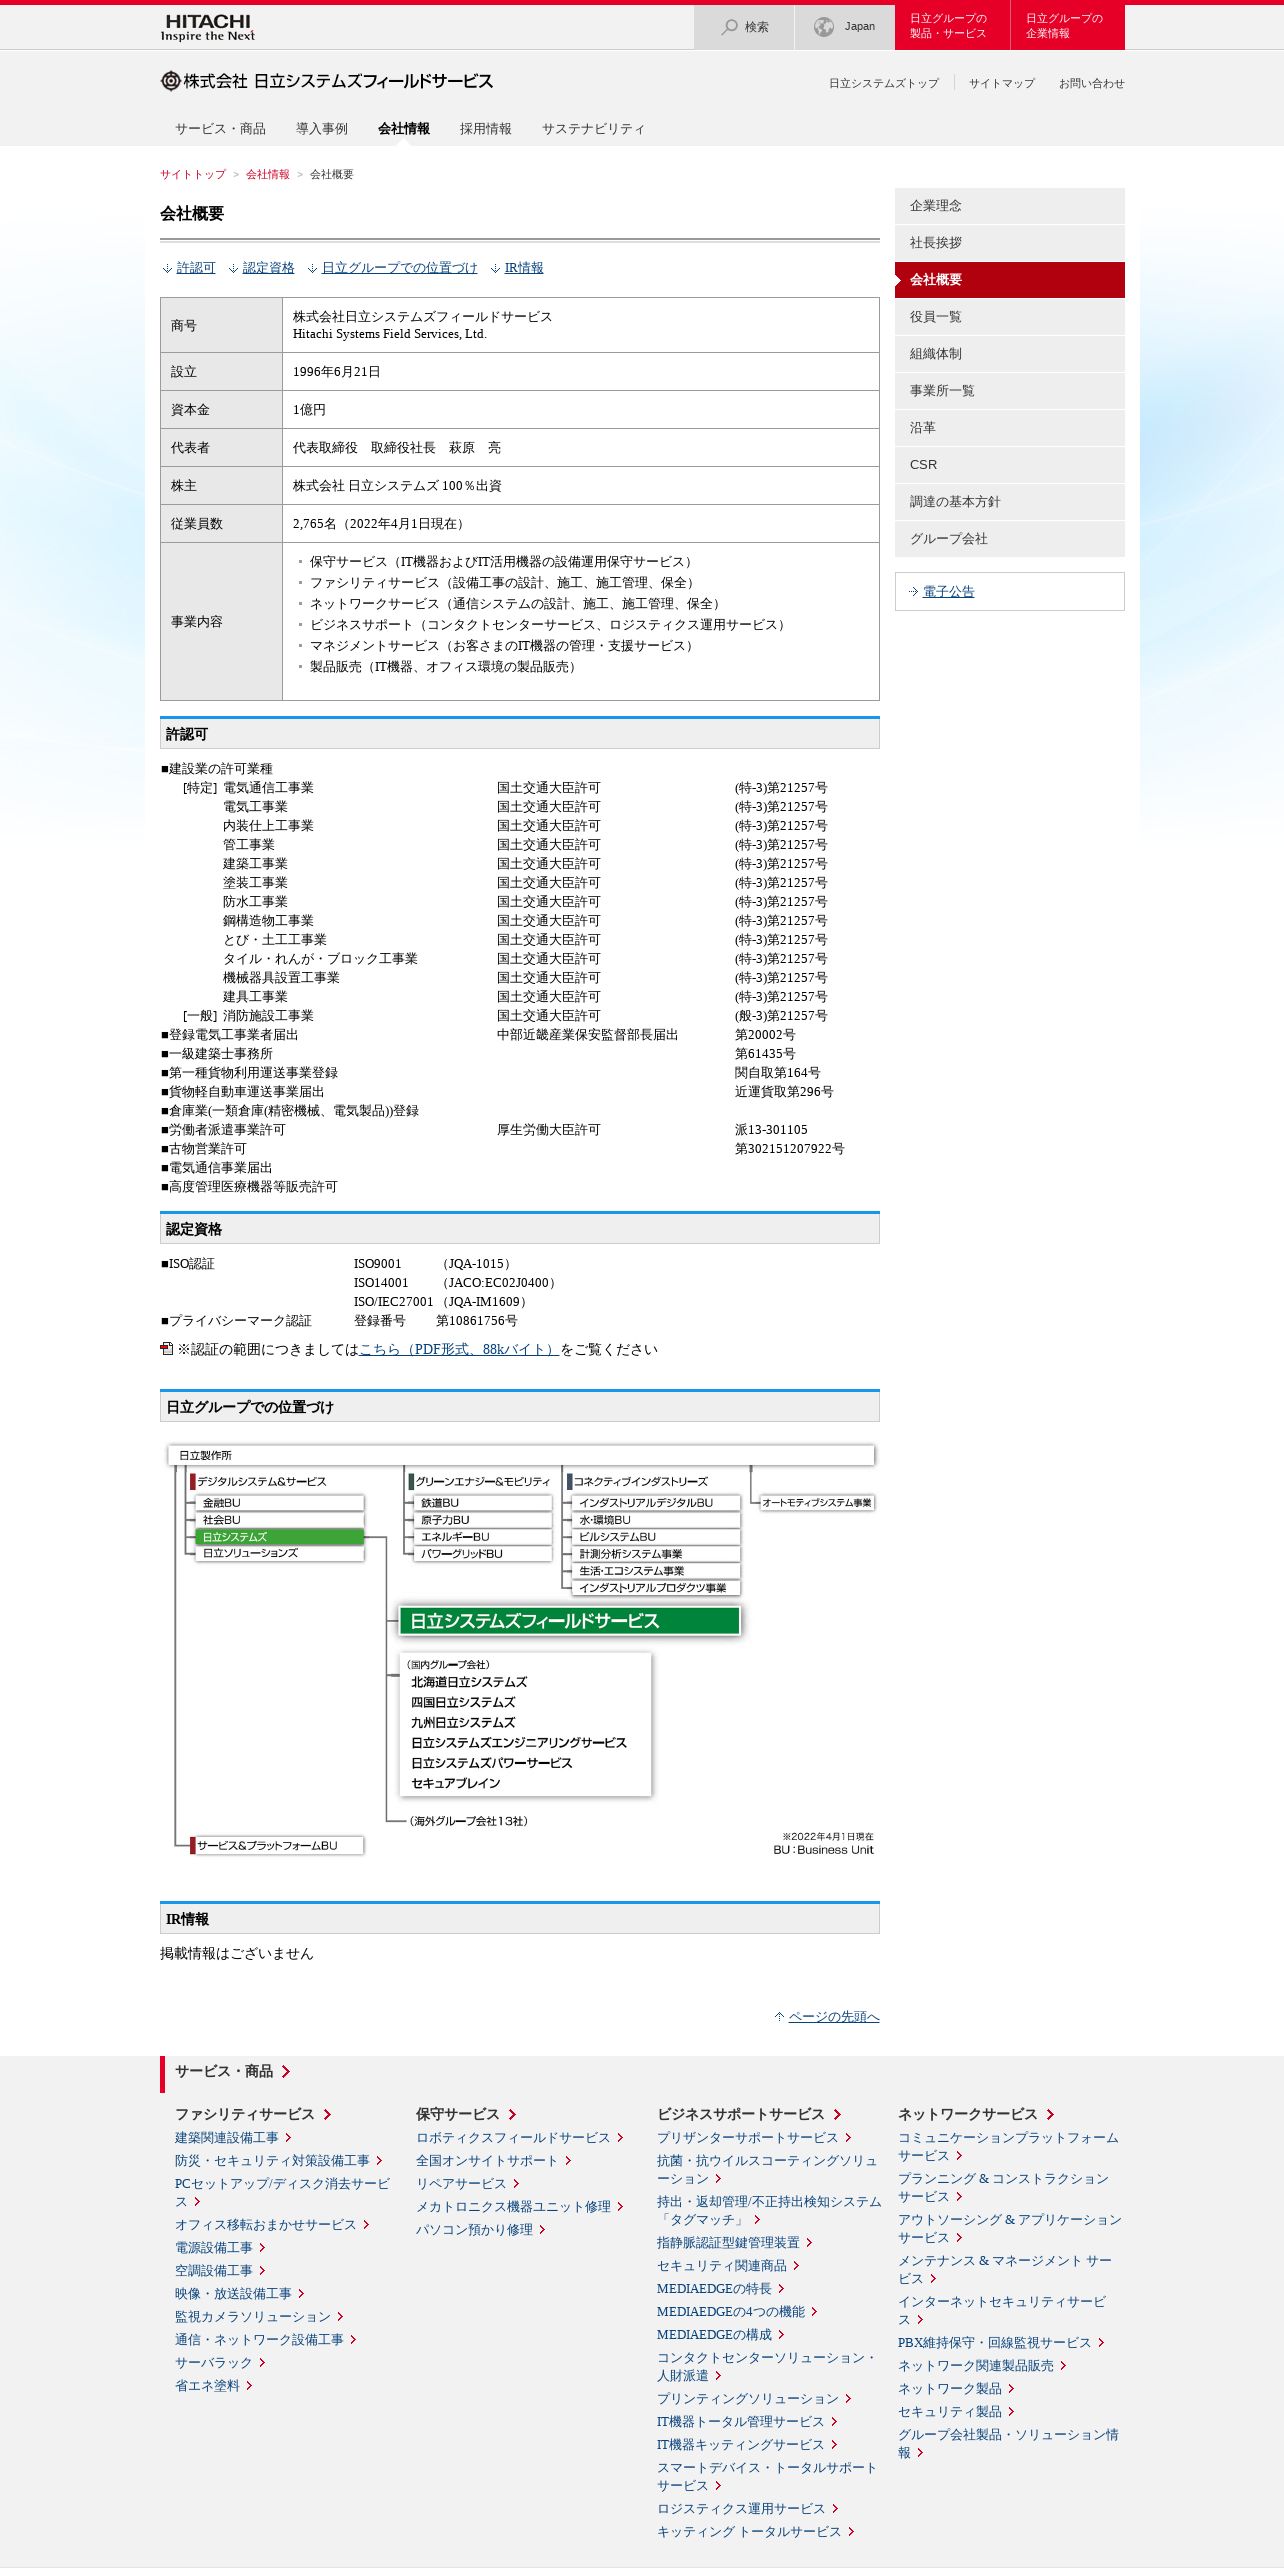Open the 採用情報 navigation menu
This screenshot has width=1284, height=2568.
[x=486, y=129]
